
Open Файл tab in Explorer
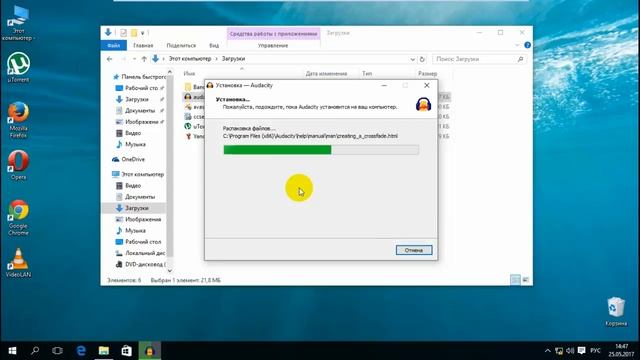[113, 45]
